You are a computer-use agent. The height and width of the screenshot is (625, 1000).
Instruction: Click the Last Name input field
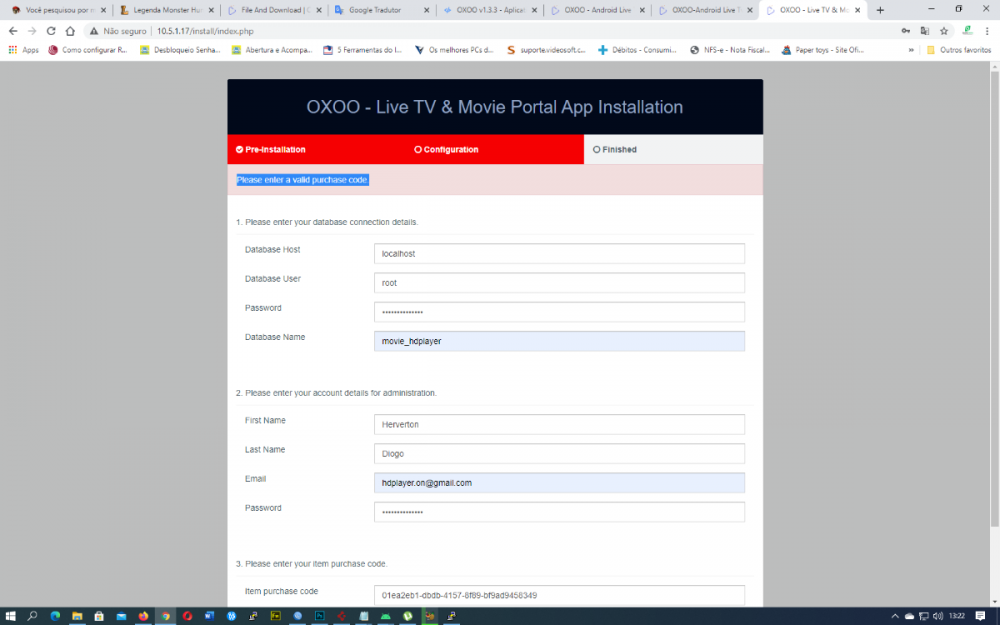pyautogui.click(x=559, y=453)
